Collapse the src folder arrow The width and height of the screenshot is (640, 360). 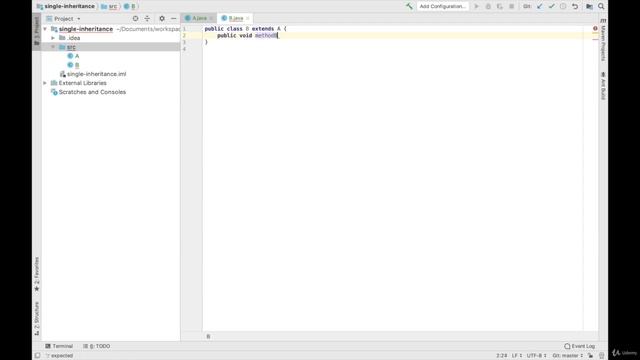[x=53, y=47]
